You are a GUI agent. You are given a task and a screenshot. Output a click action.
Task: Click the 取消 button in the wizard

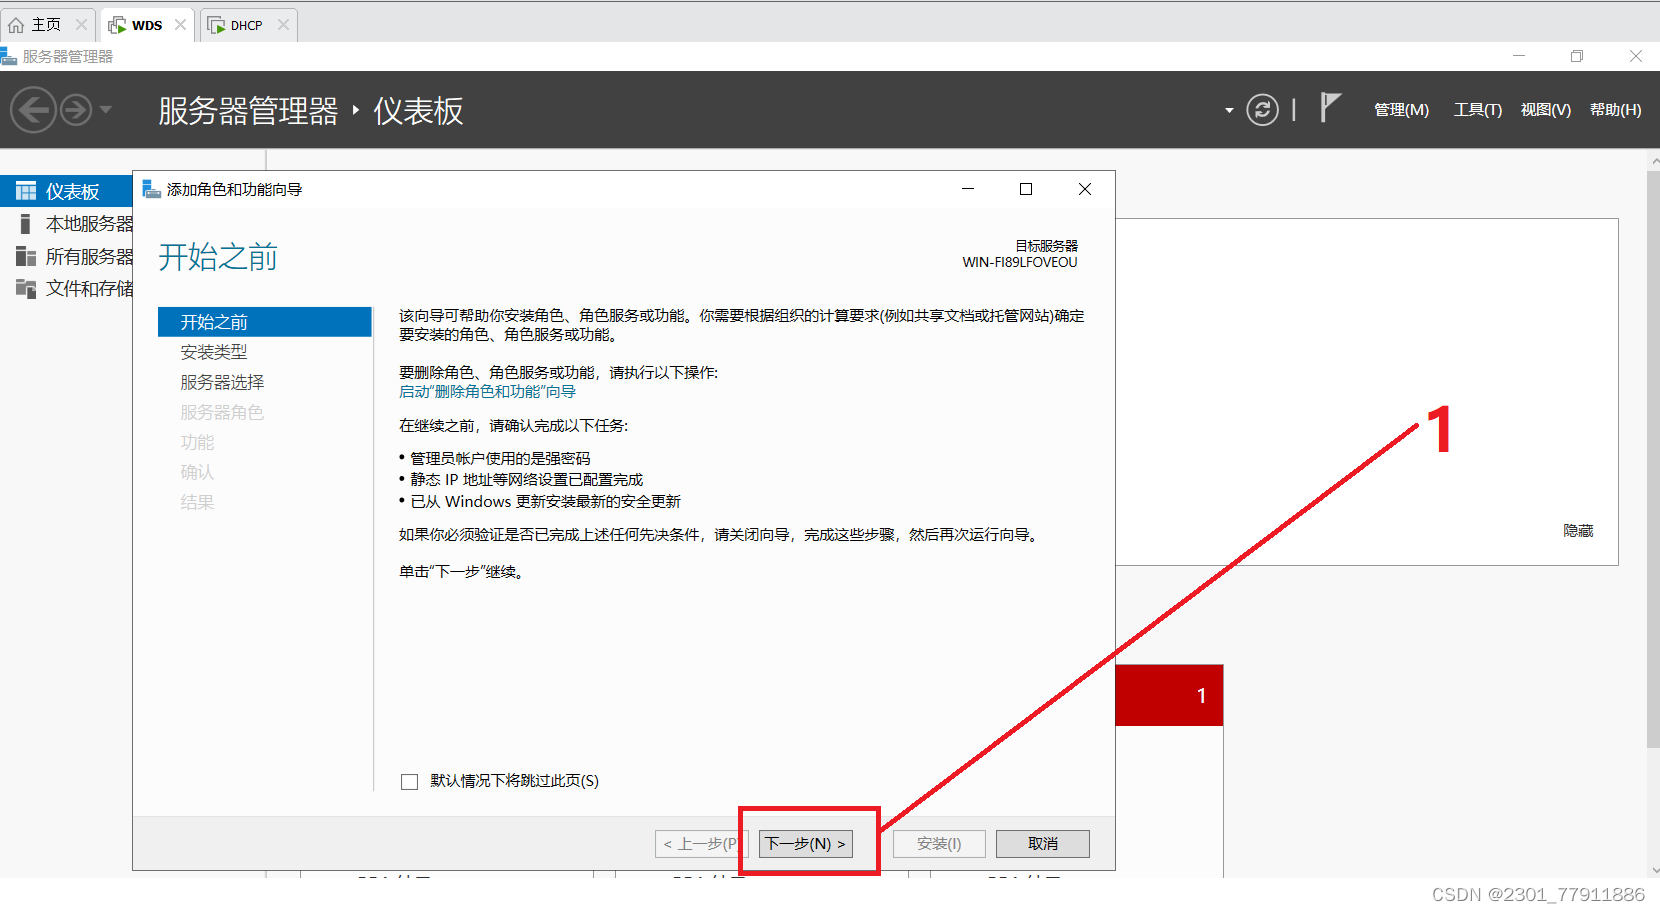pos(1043,844)
